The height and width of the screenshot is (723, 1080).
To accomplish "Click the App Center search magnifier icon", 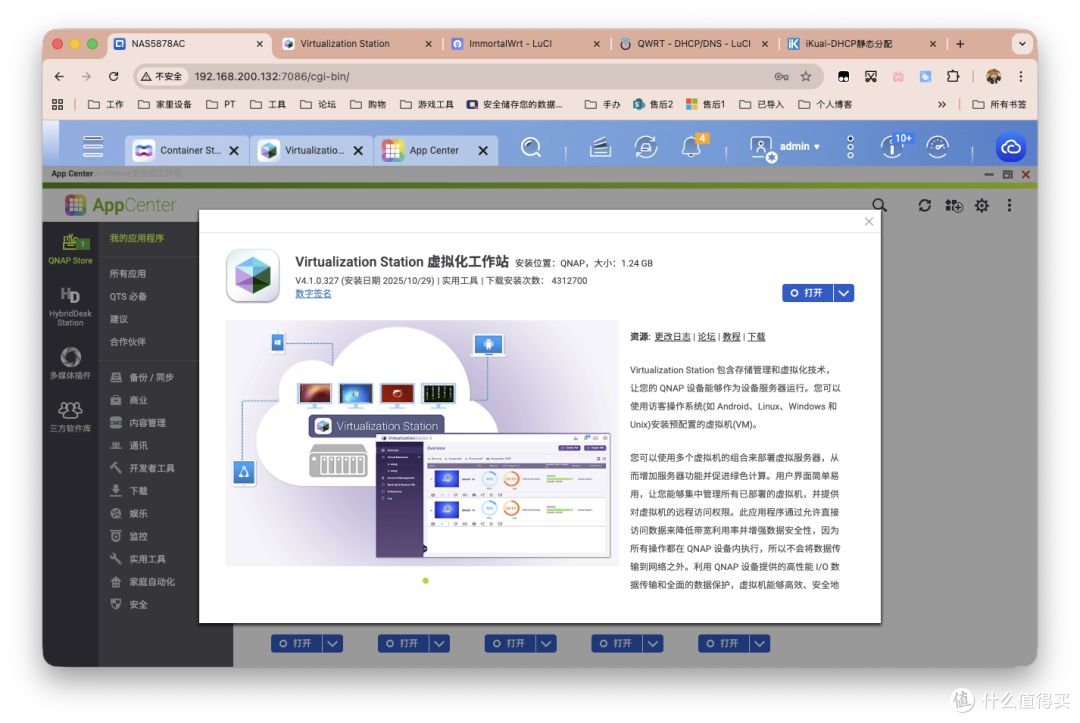I will click(879, 205).
